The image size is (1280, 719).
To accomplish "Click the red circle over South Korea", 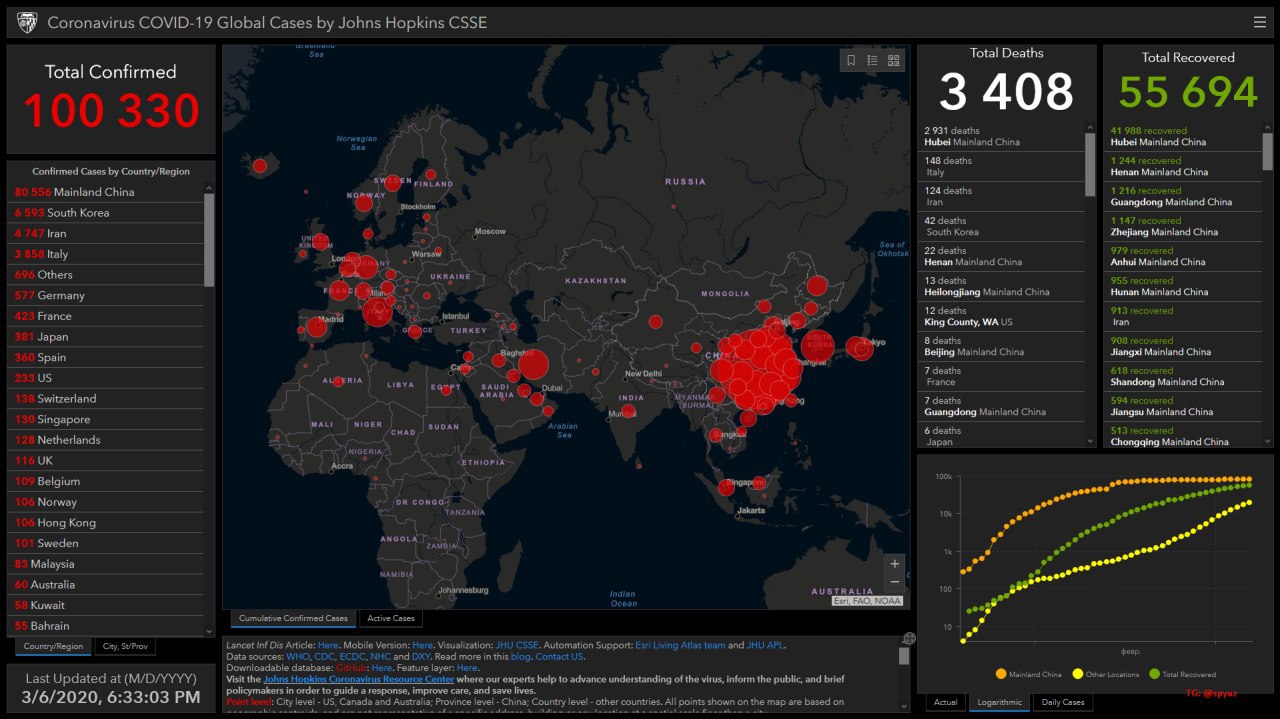I will [816, 348].
